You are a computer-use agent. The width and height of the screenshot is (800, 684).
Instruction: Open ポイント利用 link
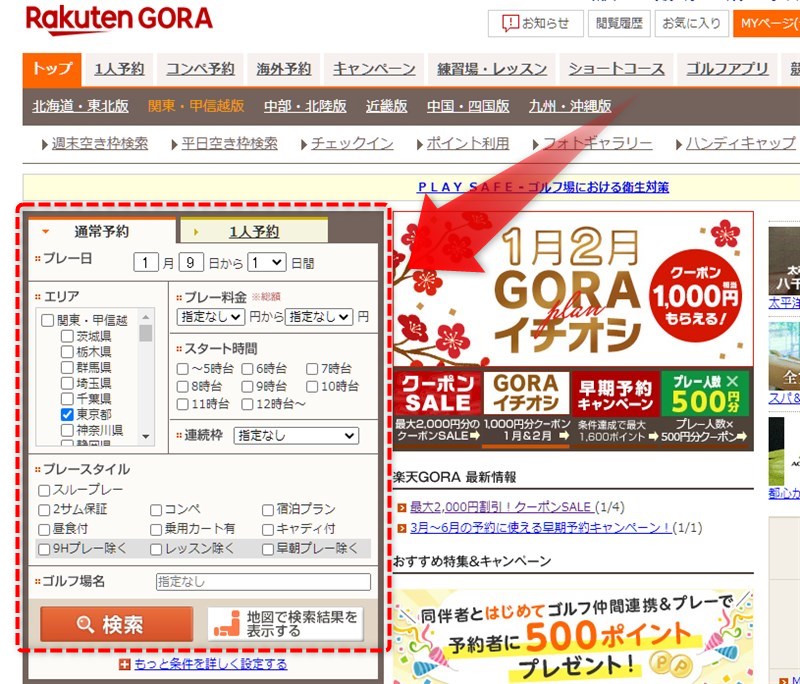pyautogui.click(x=468, y=144)
